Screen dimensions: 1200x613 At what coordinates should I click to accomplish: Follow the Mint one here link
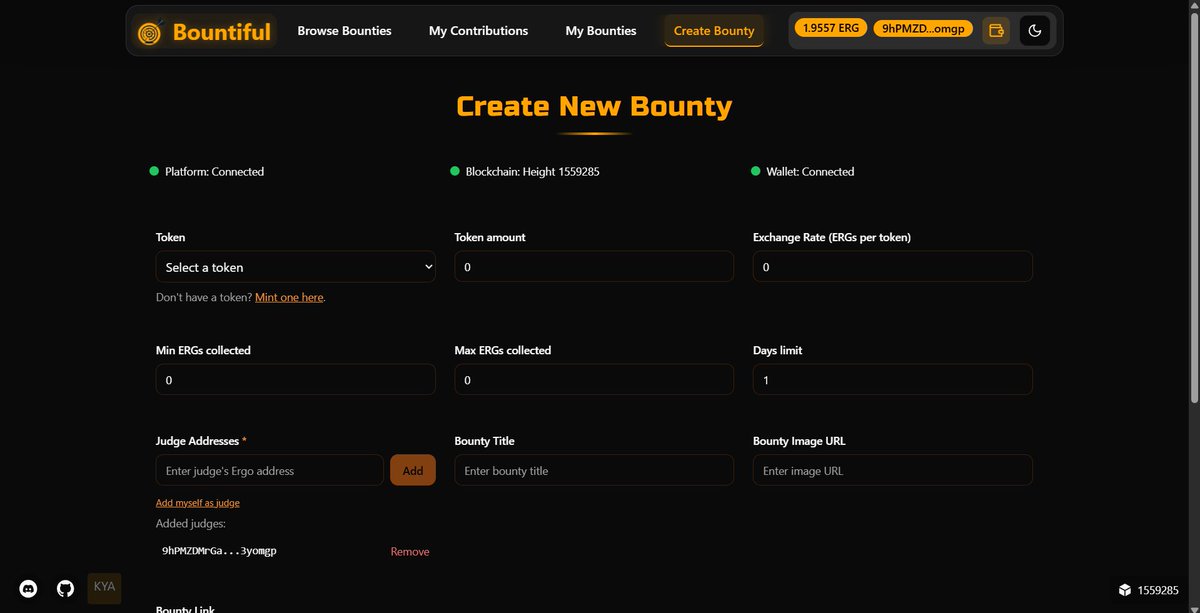pos(289,297)
